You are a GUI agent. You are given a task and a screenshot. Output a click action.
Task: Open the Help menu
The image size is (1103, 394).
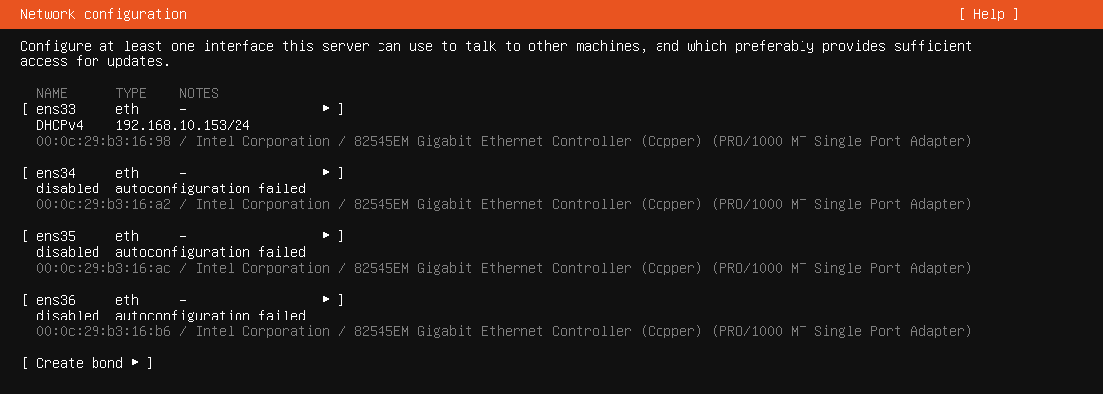pyautogui.click(x=988, y=14)
